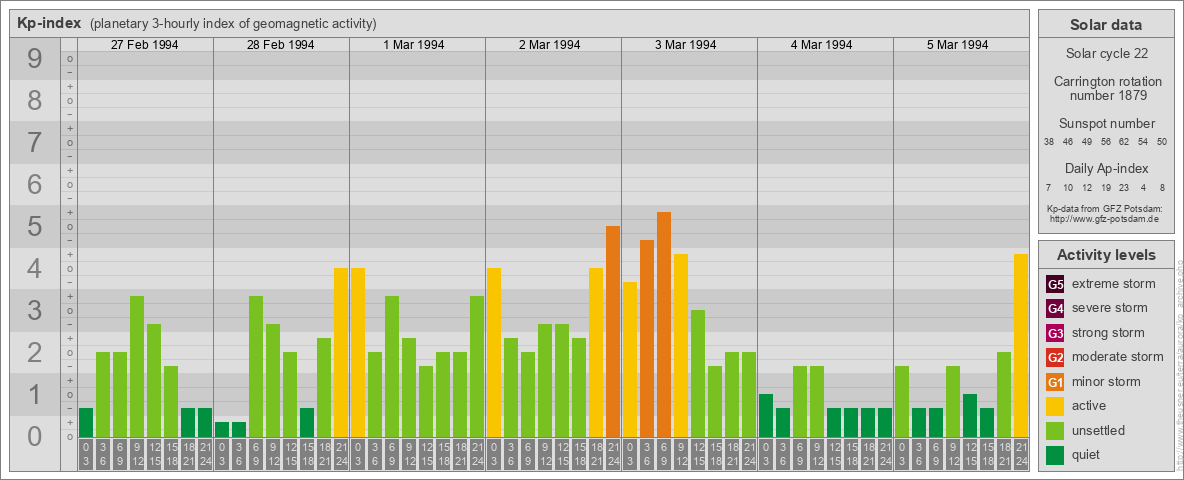Click the orange 3-6 bar on 3 Mar 1994
The width and height of the screenshot is (1184, 480).
647,338
